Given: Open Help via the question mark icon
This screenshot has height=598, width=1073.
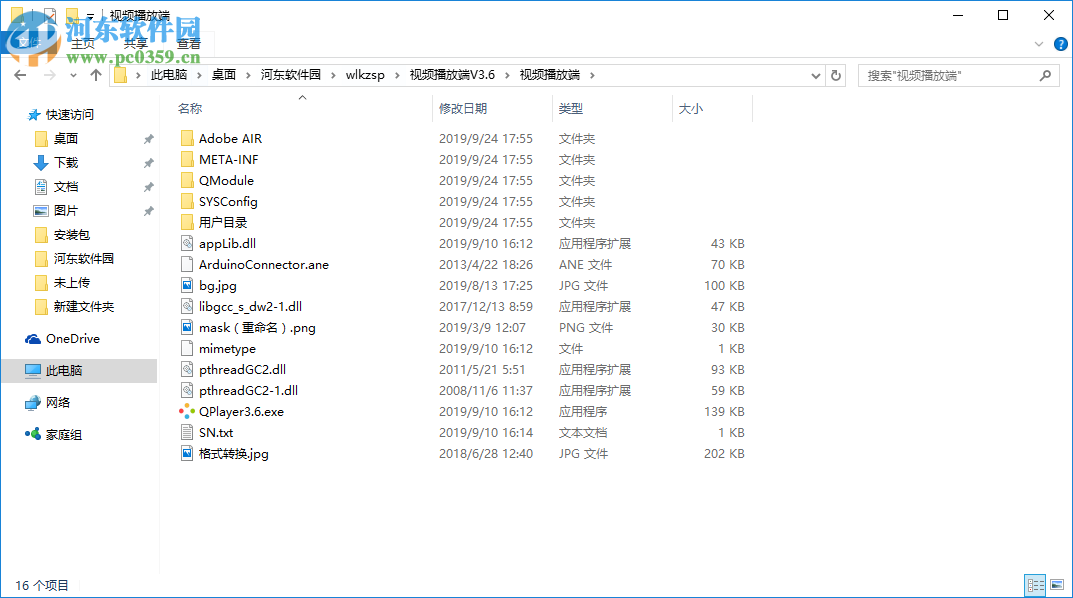Looking at the screenshot, I should (x=1061, y=44).
